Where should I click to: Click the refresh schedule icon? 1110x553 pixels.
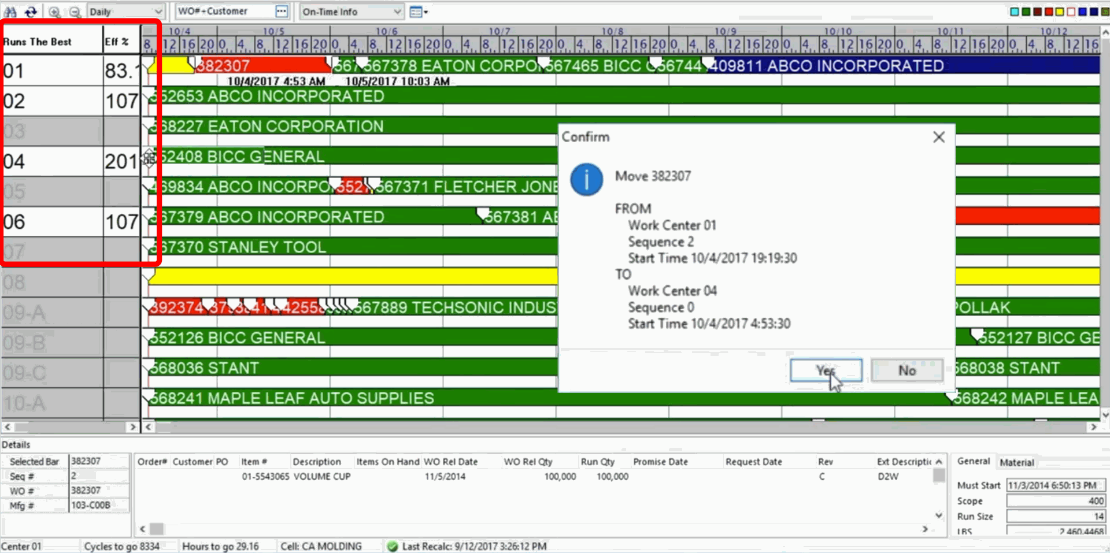[x=30, y=11]
